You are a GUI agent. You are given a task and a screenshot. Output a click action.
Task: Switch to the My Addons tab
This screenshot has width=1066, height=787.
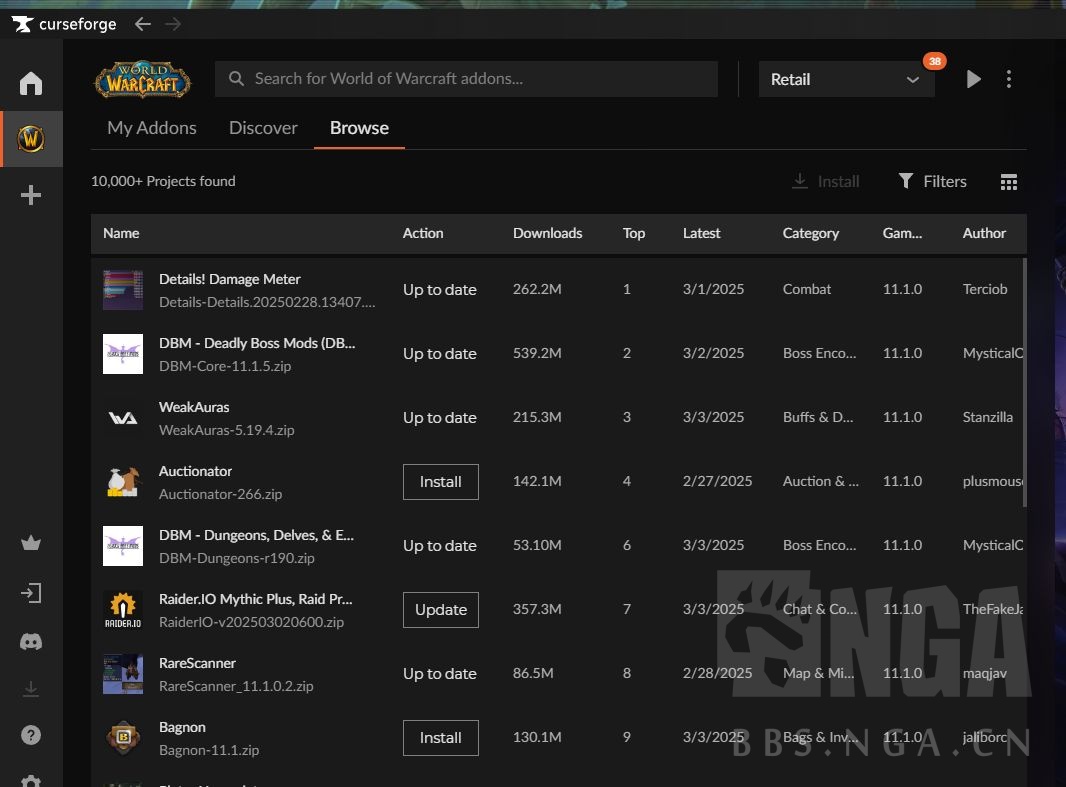pyautogui.click(x=152, y=128)
